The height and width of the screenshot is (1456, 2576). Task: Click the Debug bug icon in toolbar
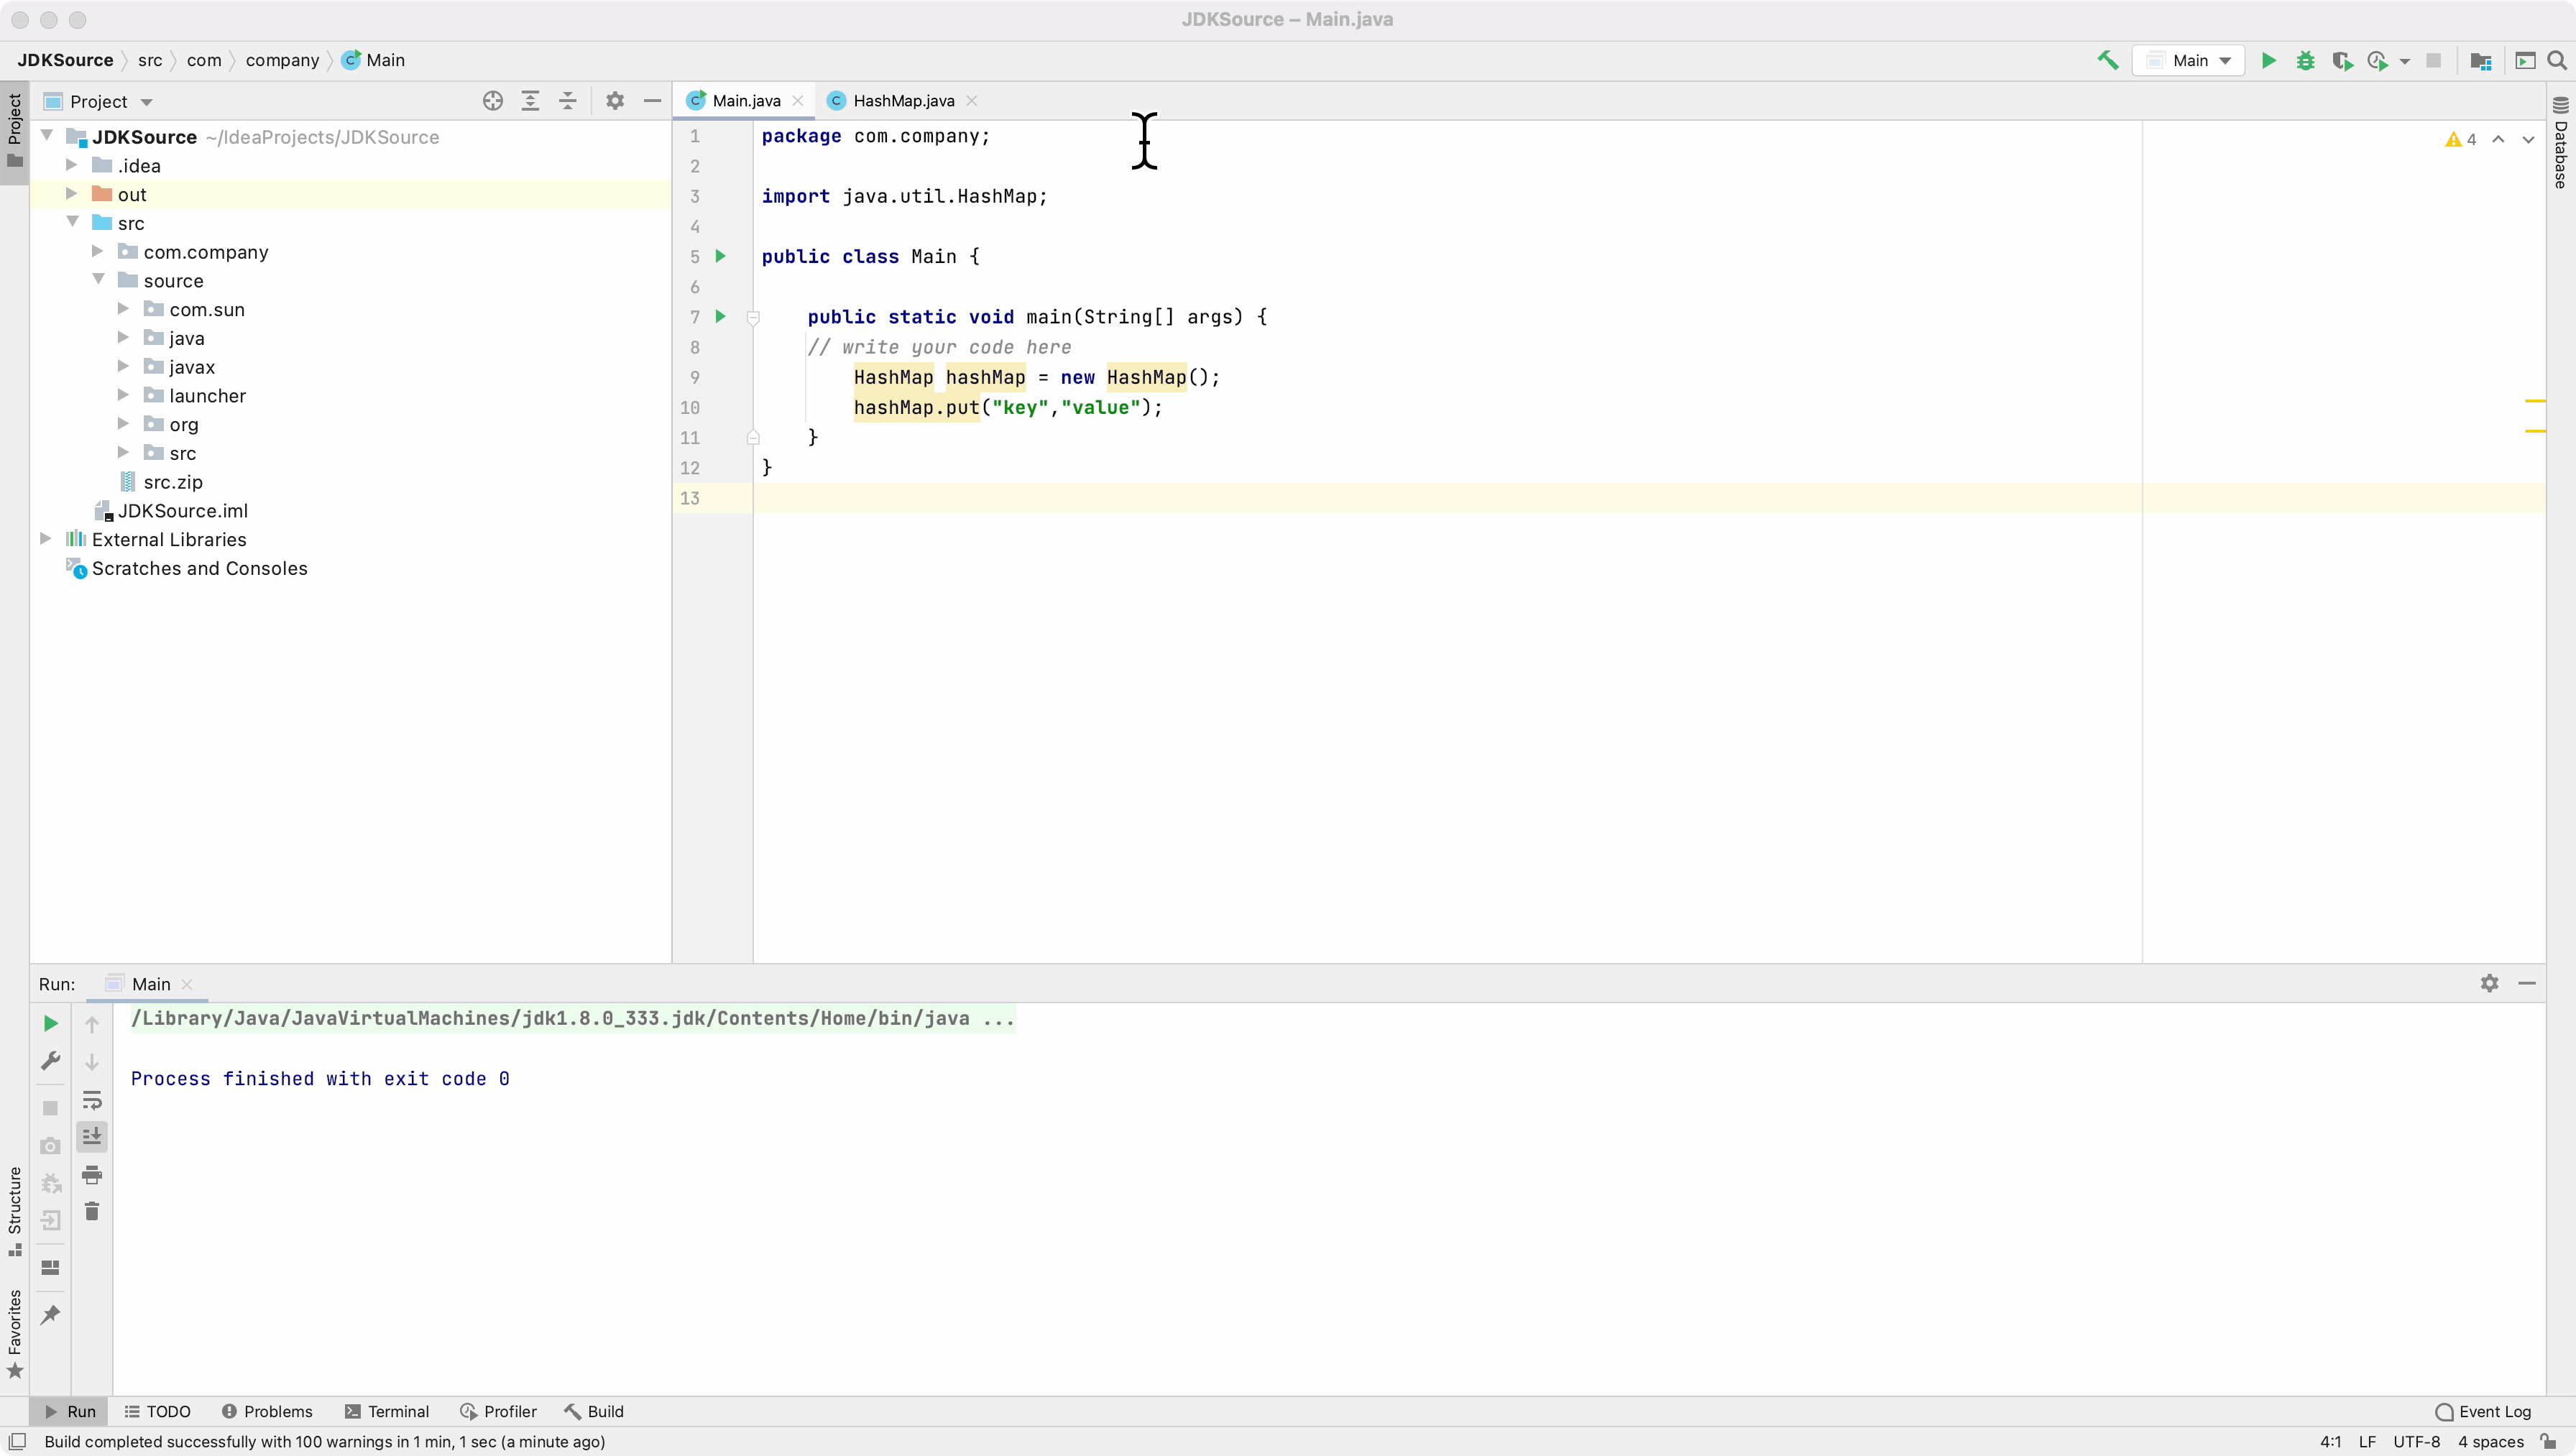pos(2305,60)
